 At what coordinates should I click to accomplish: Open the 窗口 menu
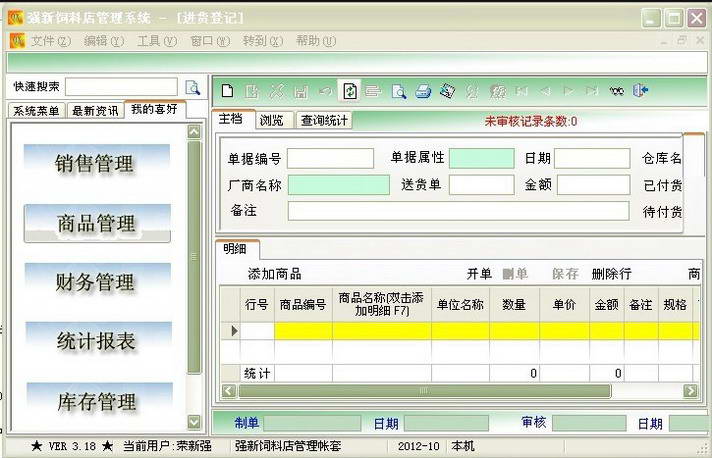[x=210, y=41]
